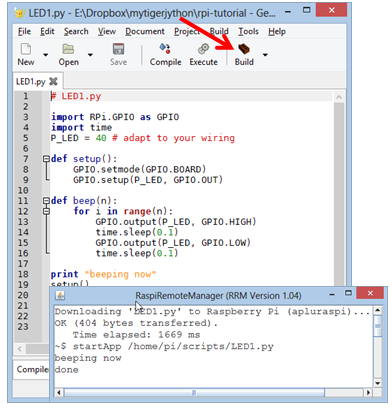Click RaspiRemoteManager horizontal scroll right arrow

368,392
